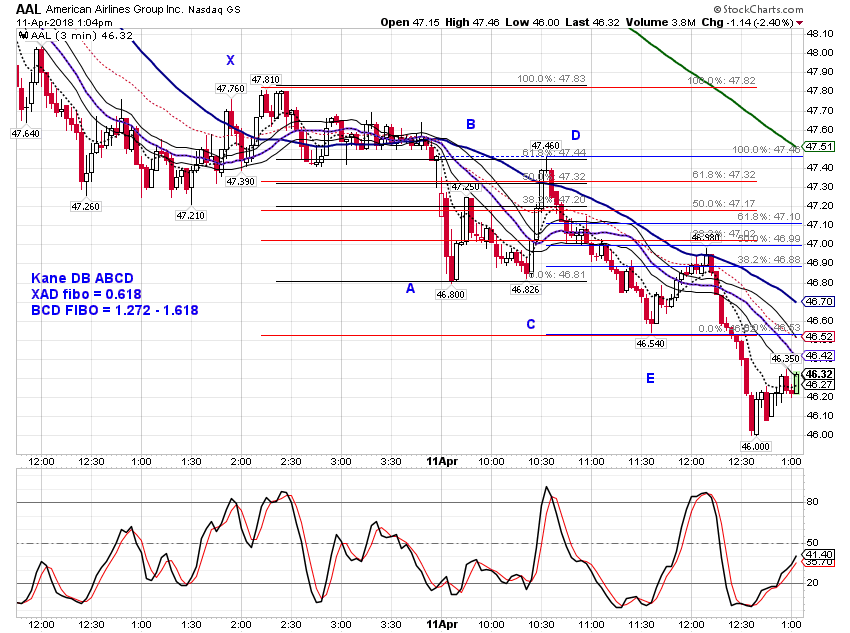The height and width of the screenshot is (633, 850).
Task: Click the Low 46.00 header value
Action: 532,22
